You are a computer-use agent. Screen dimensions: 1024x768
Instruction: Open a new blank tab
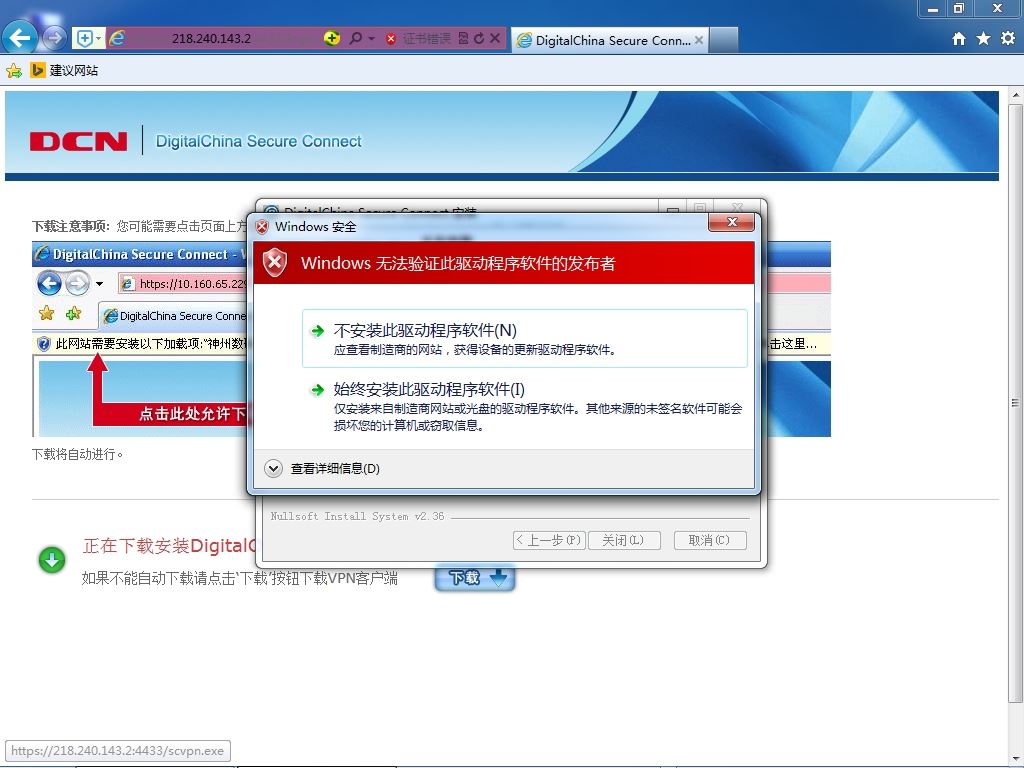pyautogui.click(x=724, y=40)
